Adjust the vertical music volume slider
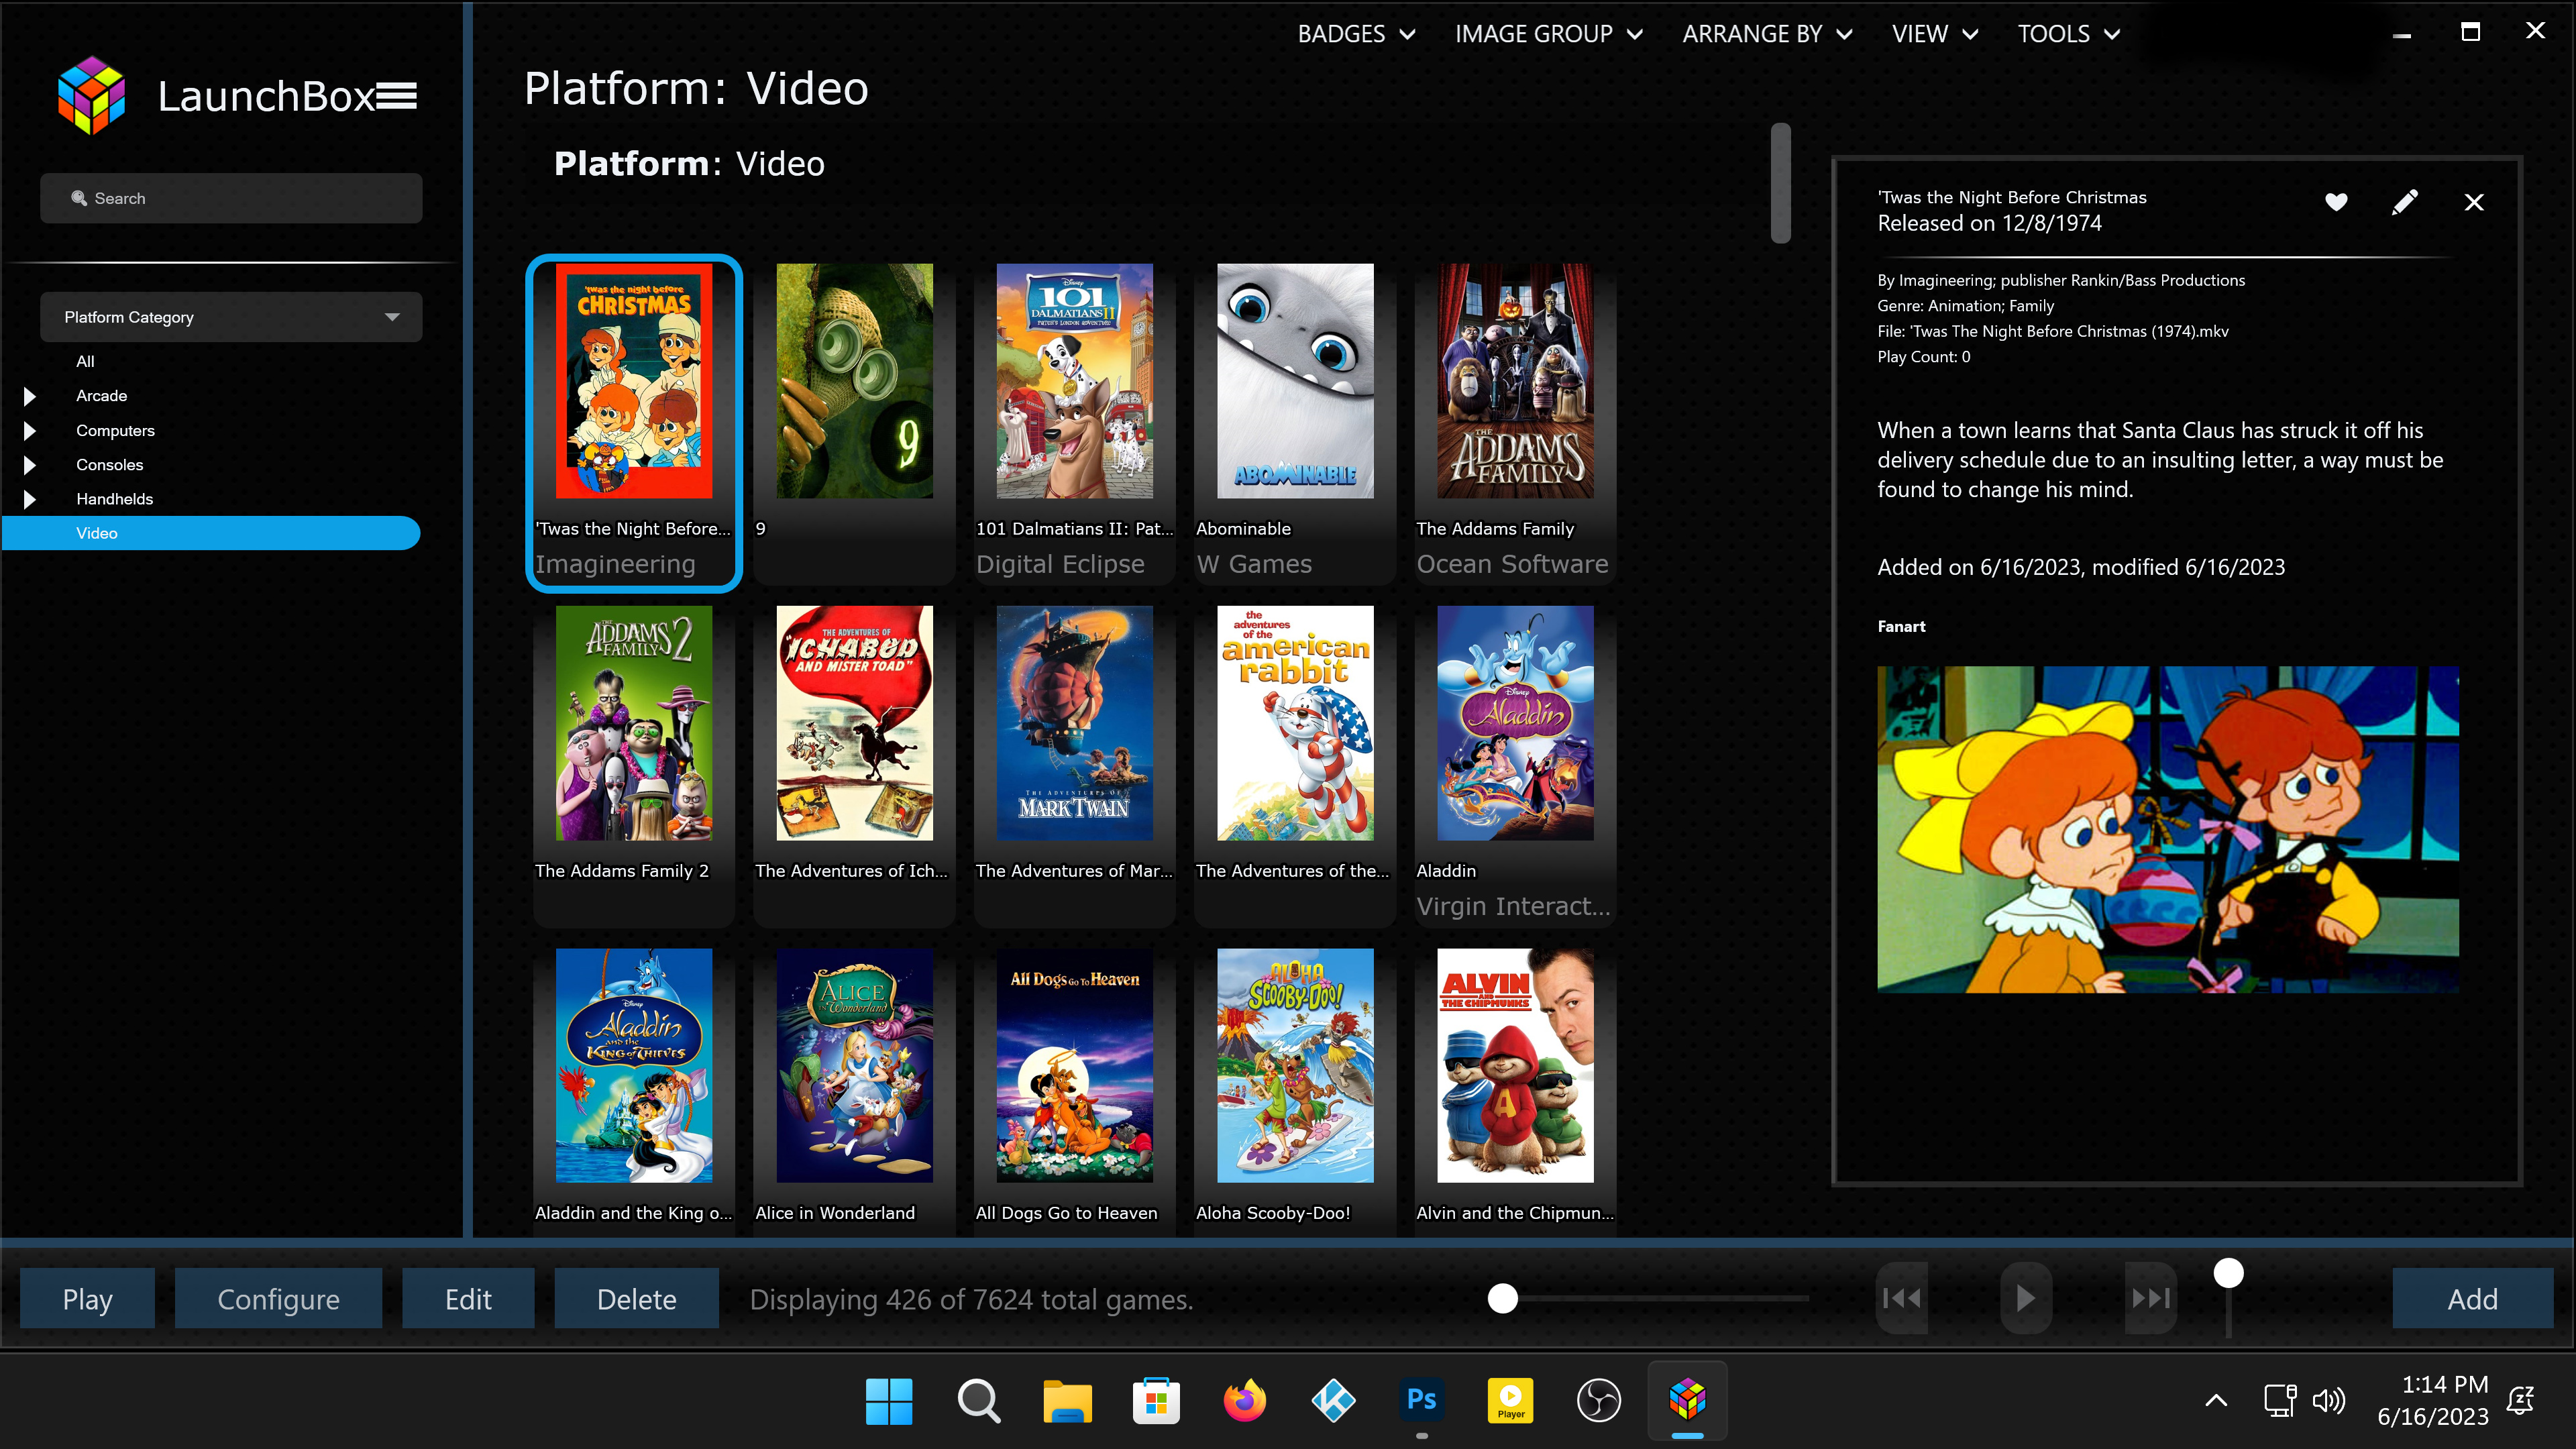Viewport: 2576px width, 1449px height. (2228, 1273)
